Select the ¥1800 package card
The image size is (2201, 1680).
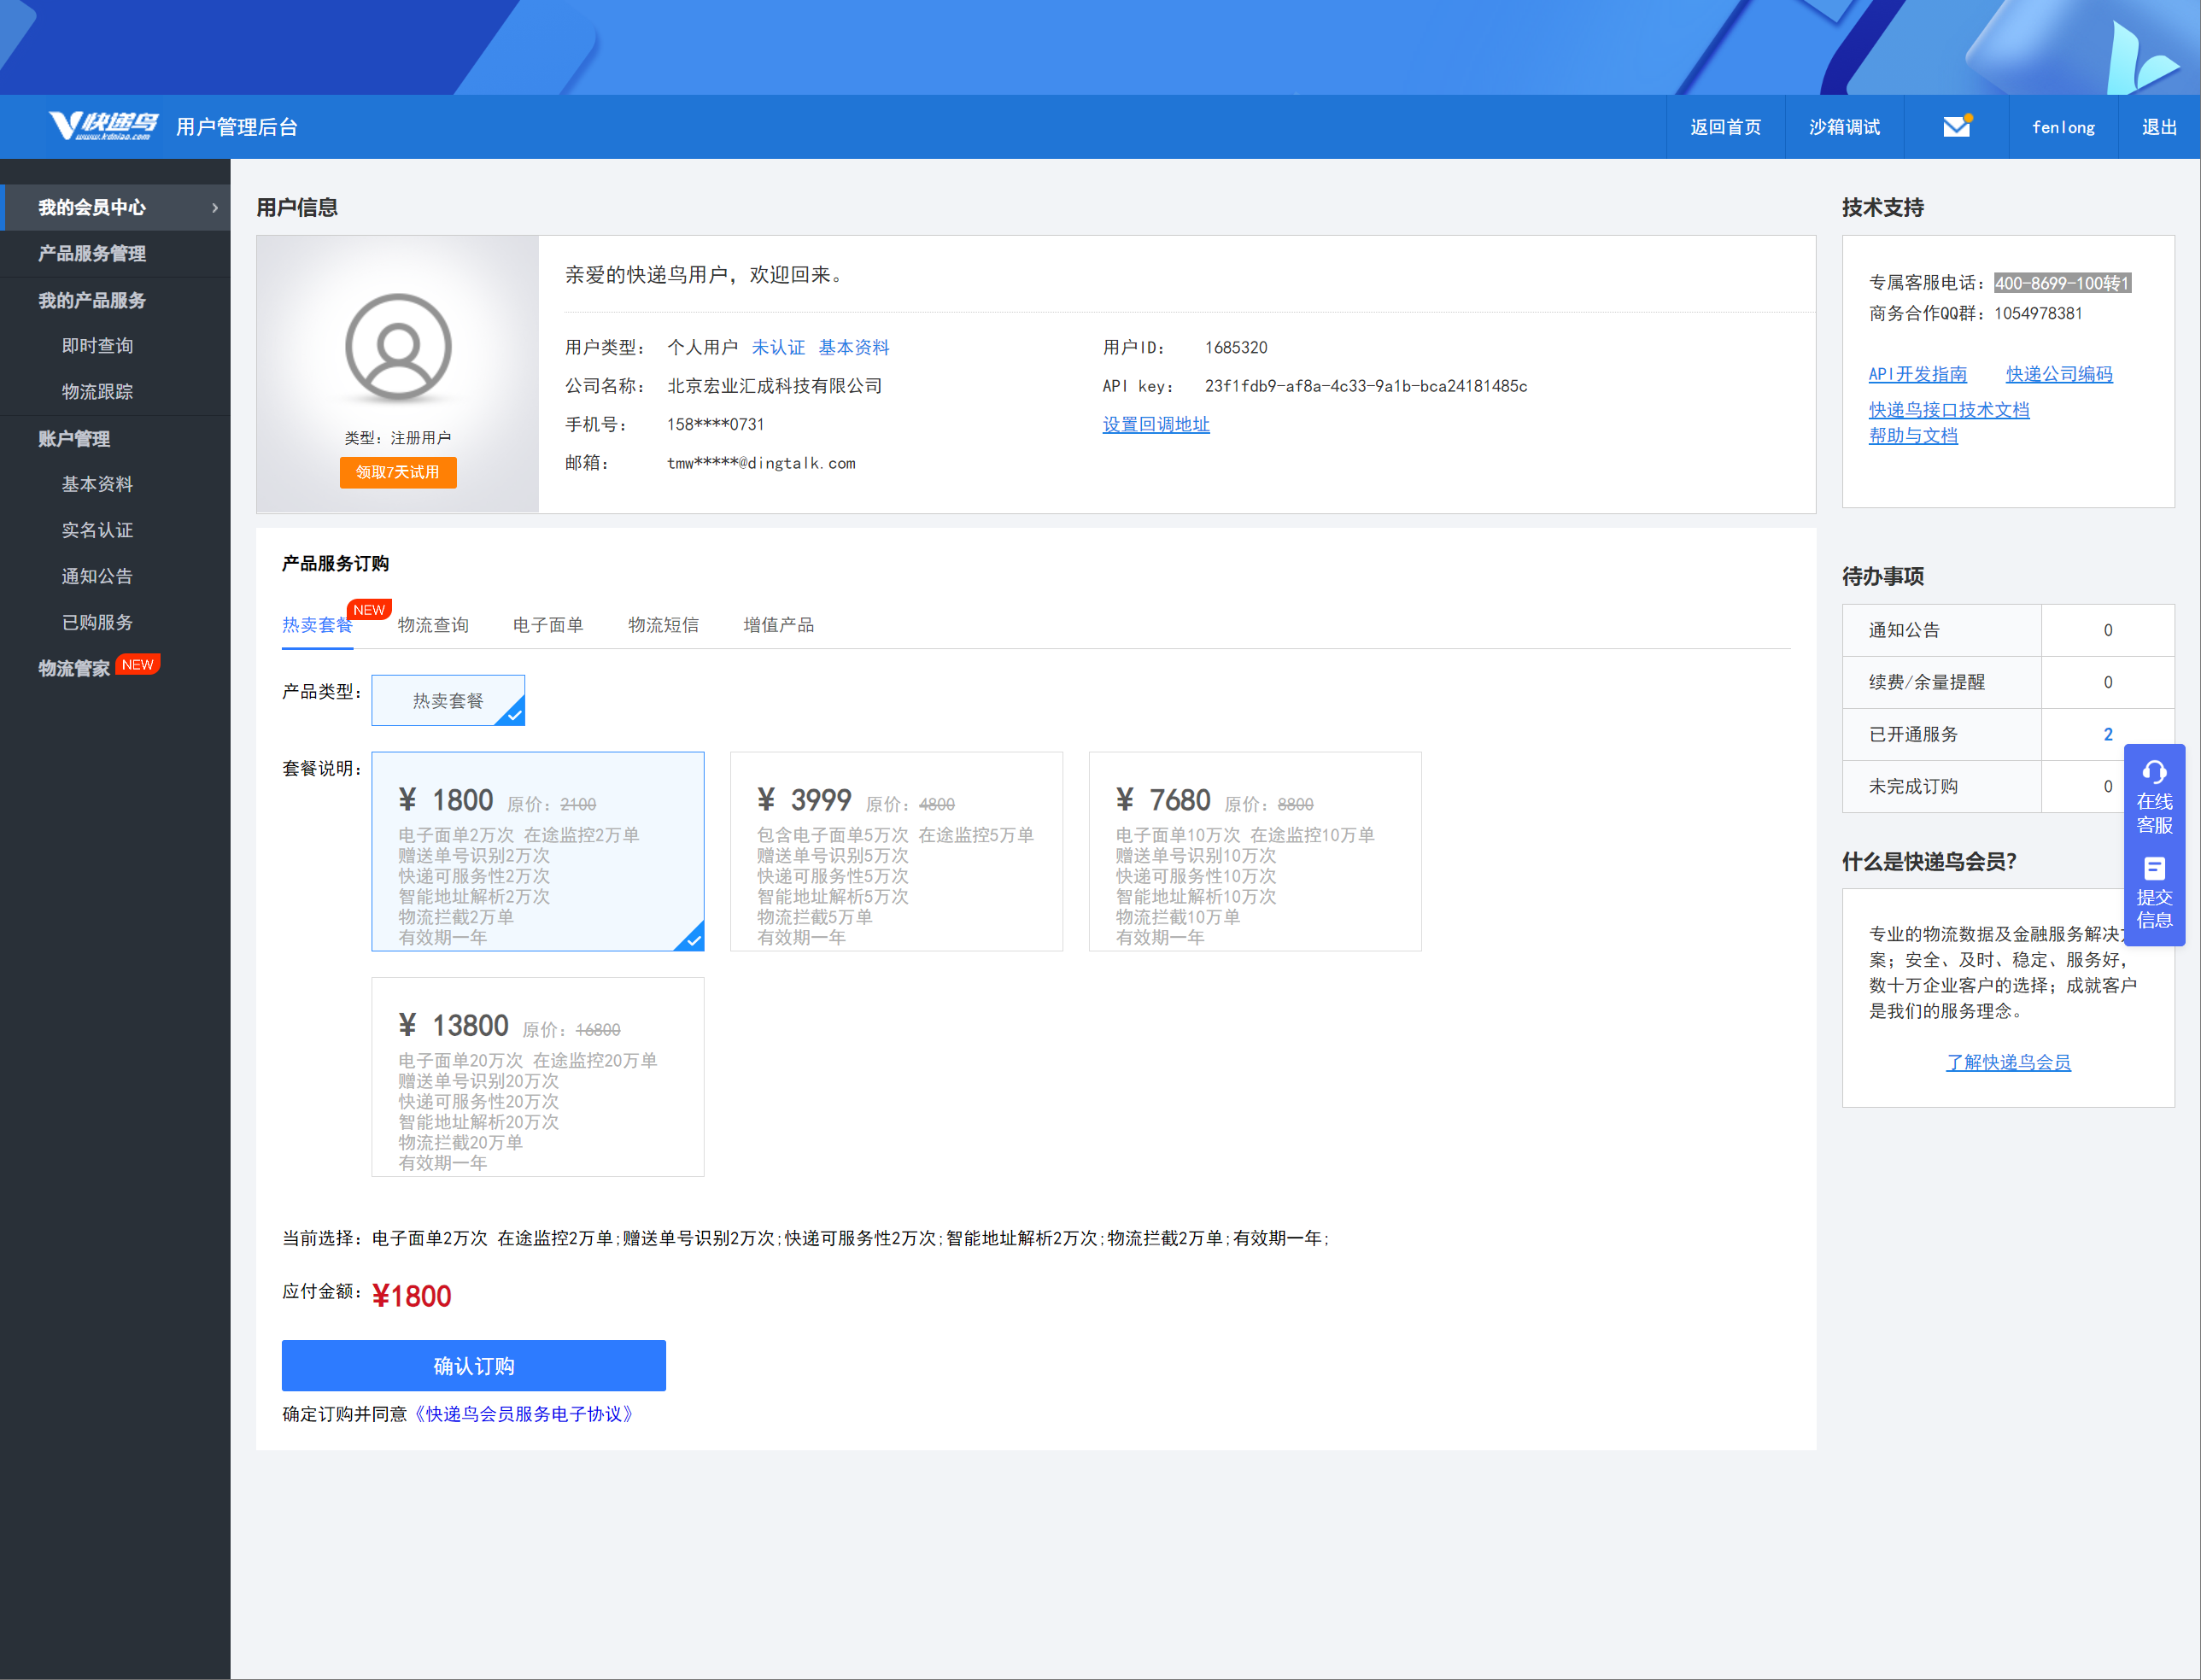tap(538, 851)
